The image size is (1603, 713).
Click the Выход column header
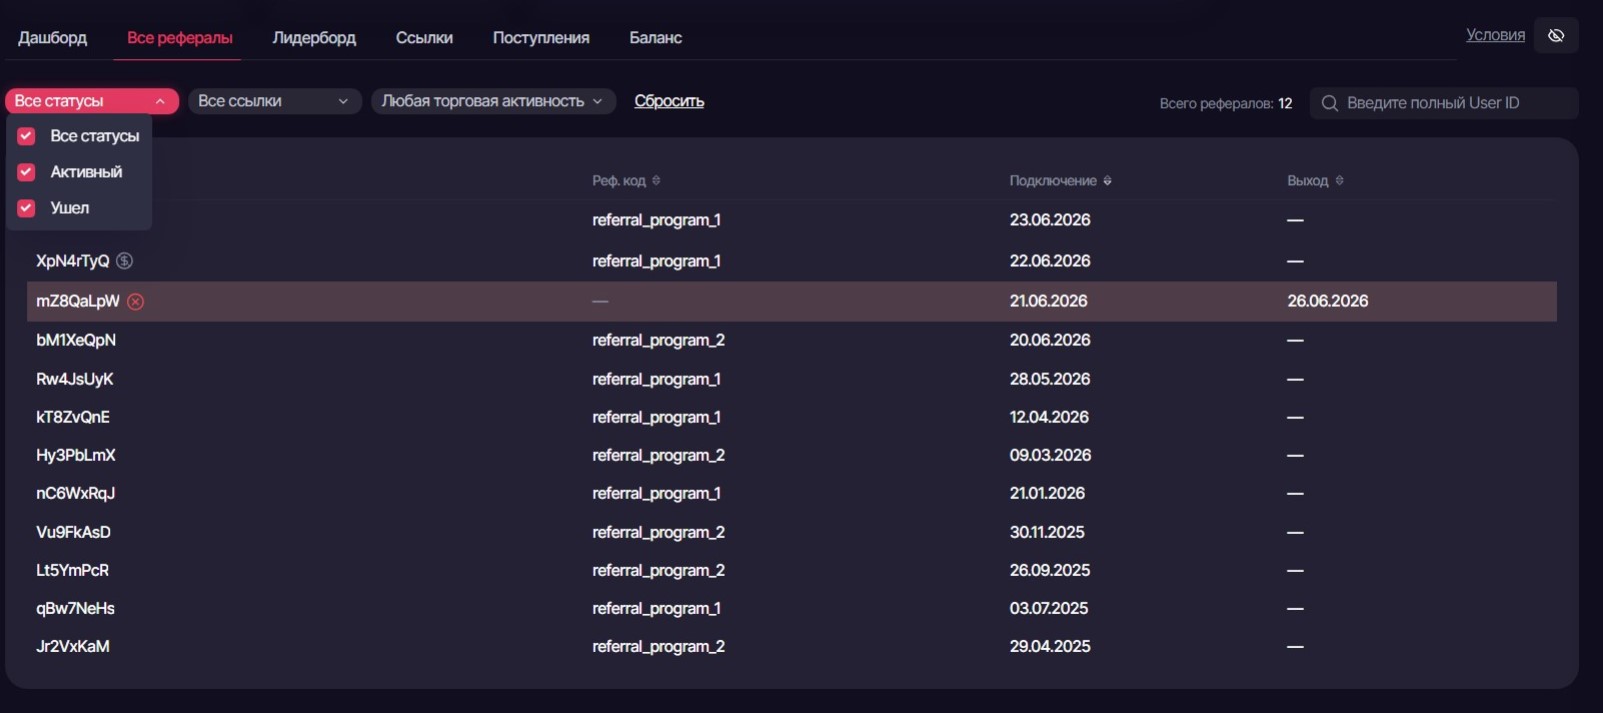(x=1307, y=181)
